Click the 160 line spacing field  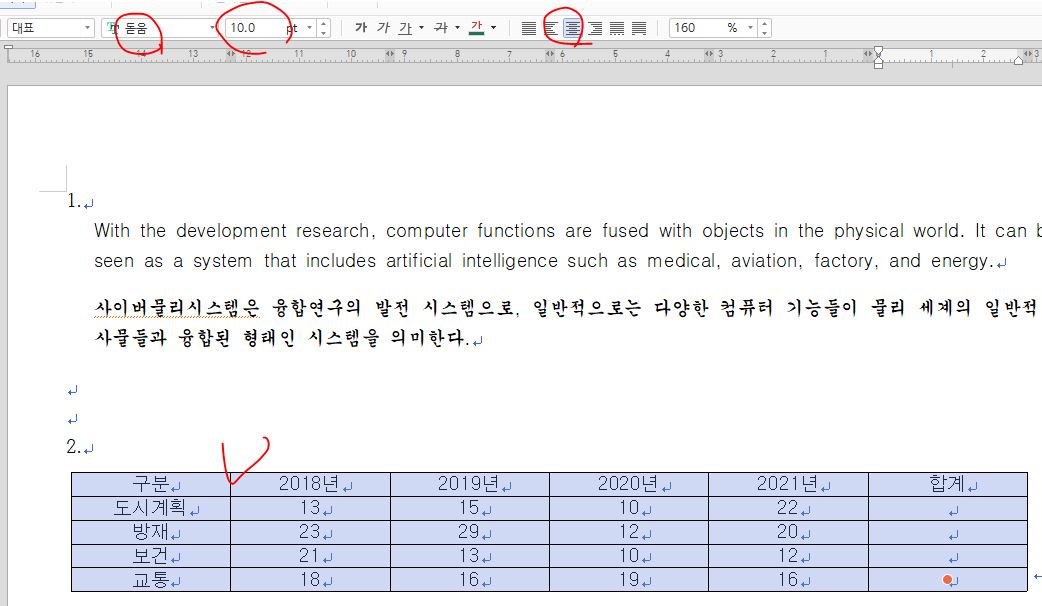point(696,28)
